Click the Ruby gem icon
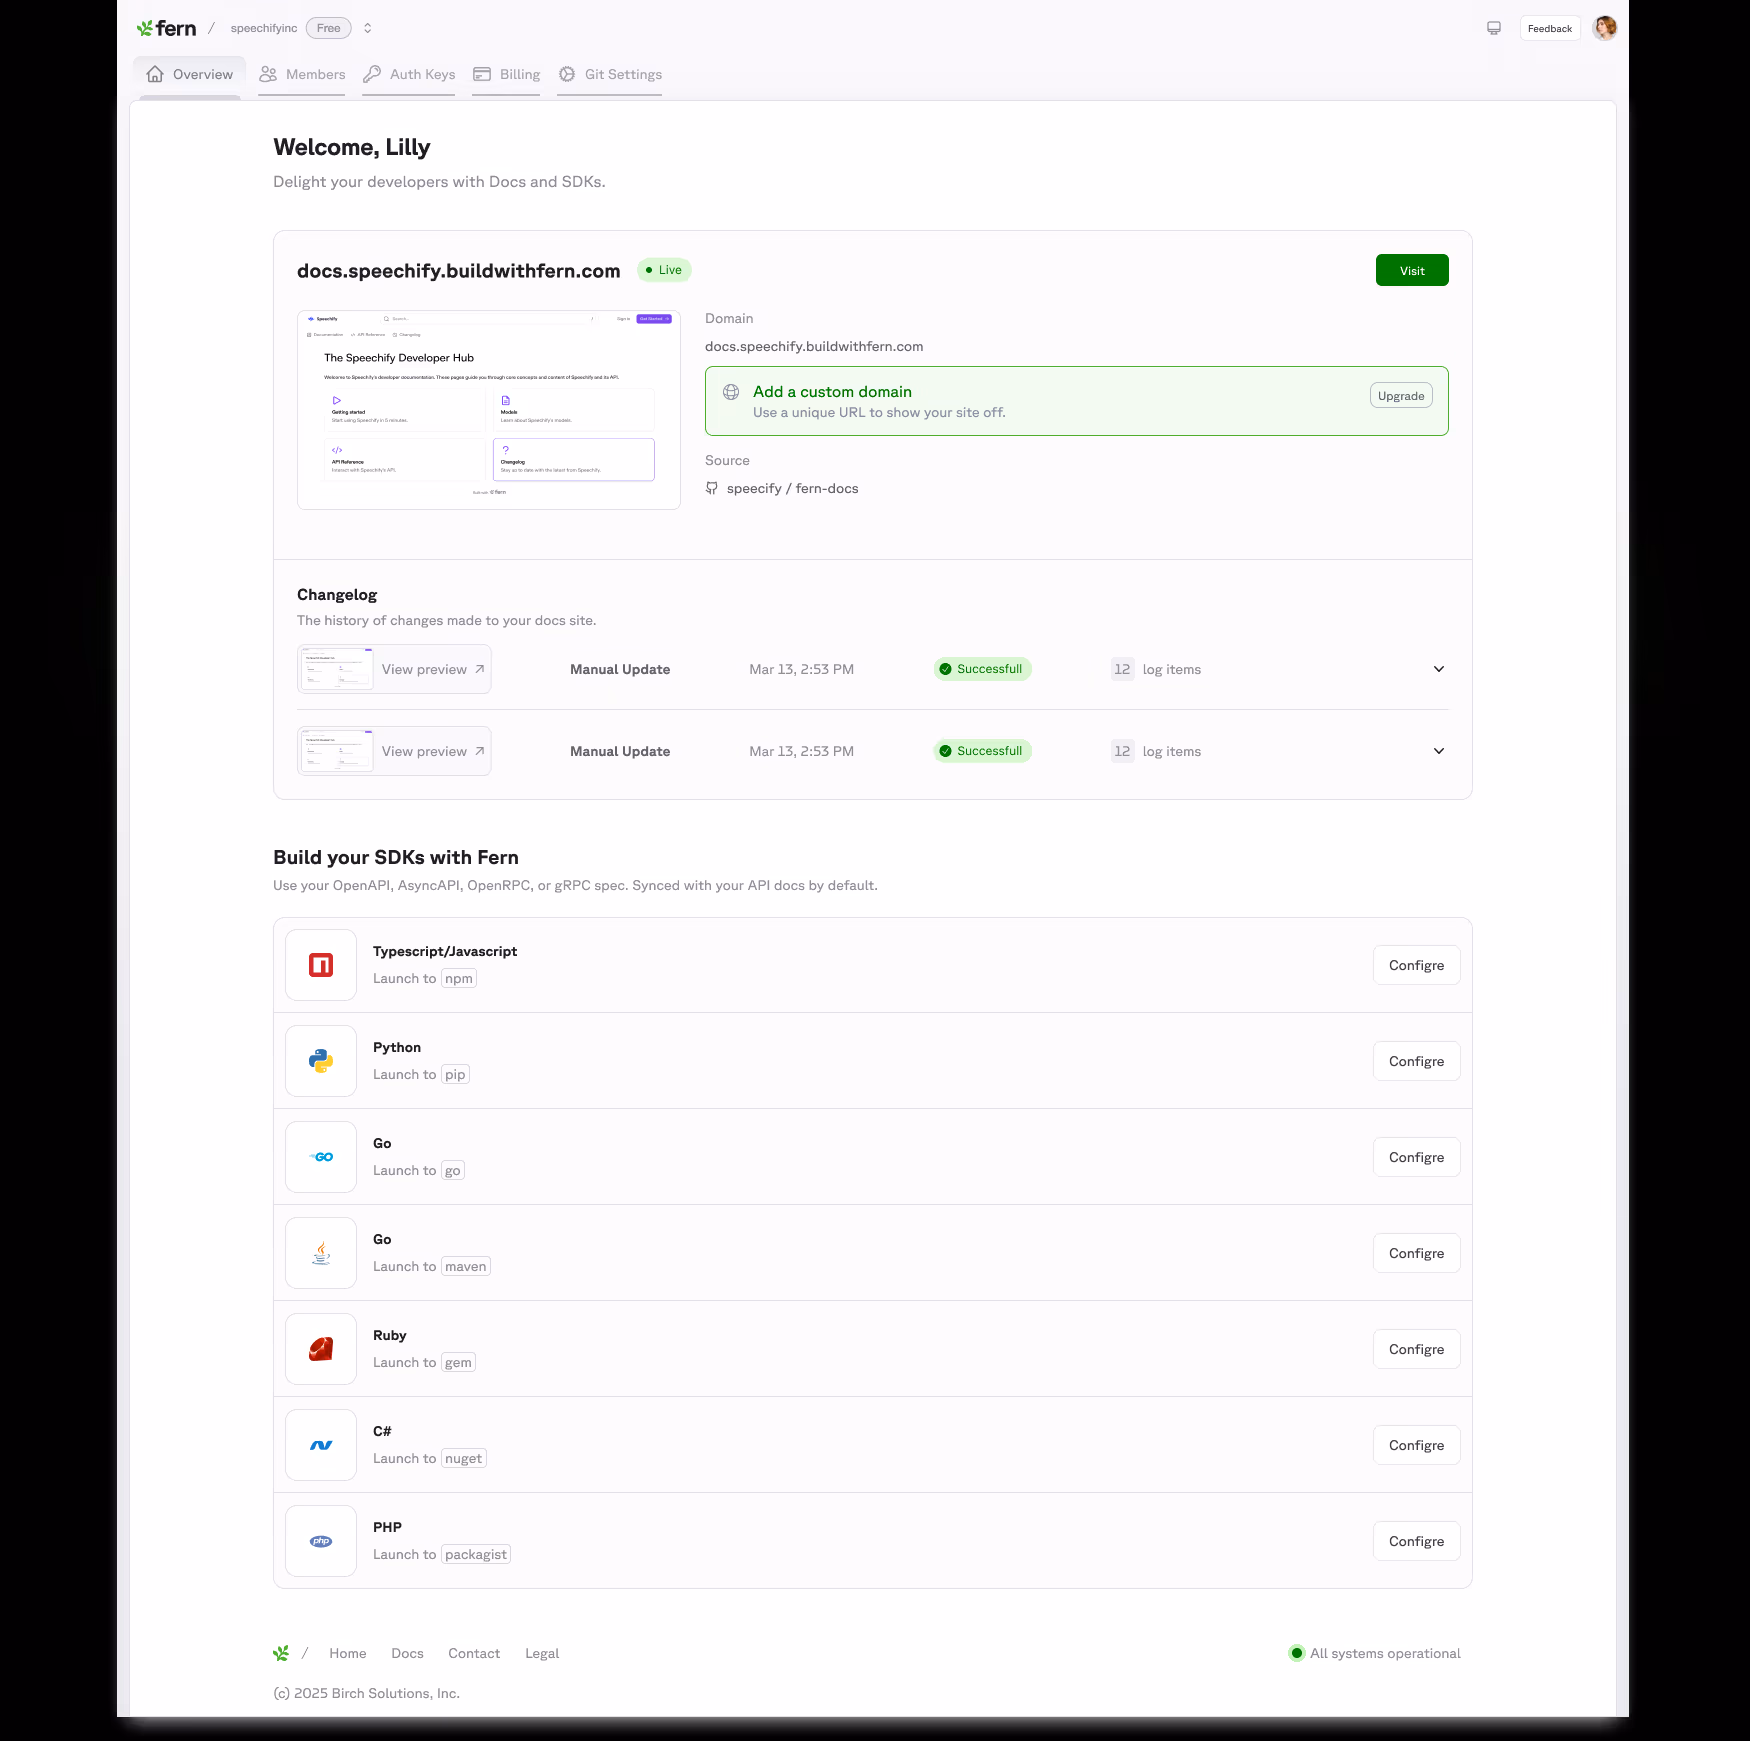This screenshot has width=1750, height=1741. pyautogui.click(x=321, y=1349)
